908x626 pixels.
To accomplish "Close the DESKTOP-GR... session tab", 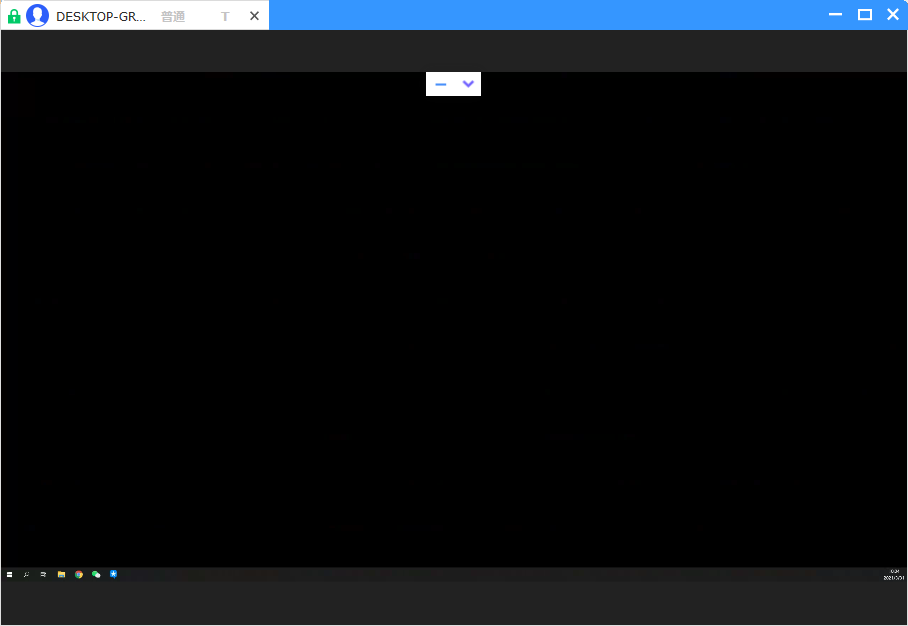I will coord(254,16).
